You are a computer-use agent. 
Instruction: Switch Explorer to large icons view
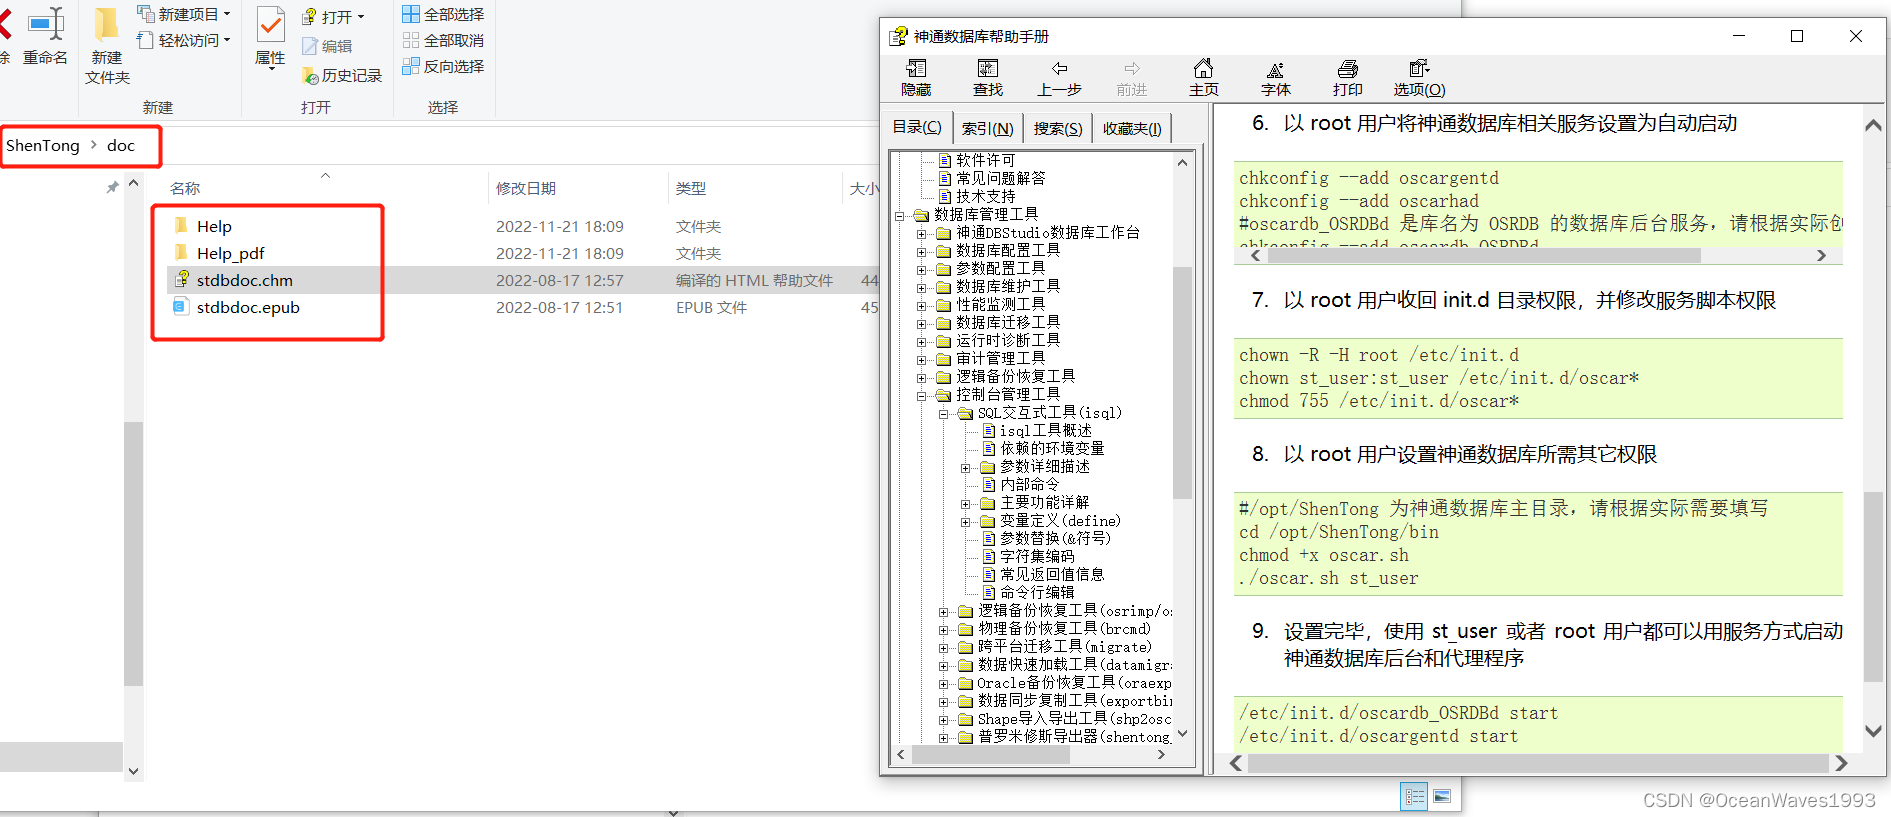pos(1442,796)
